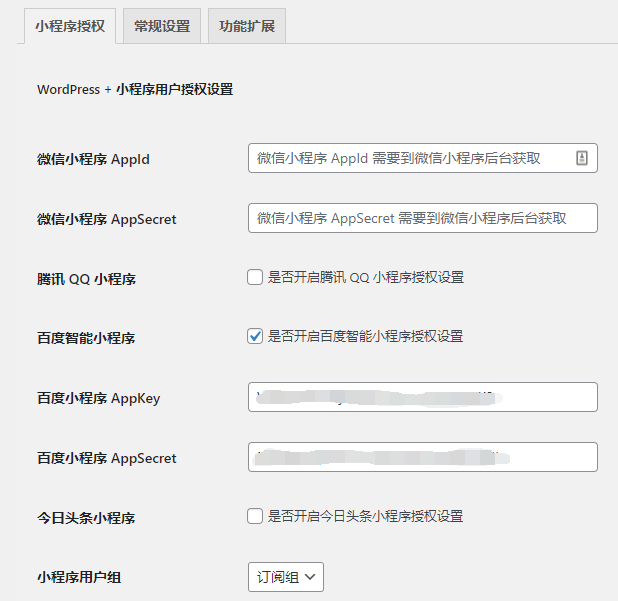This screenshot has height=601, width=618.
Task: Click the text 是否开启今日头条小程序授权设置
Action: (365, 516)
